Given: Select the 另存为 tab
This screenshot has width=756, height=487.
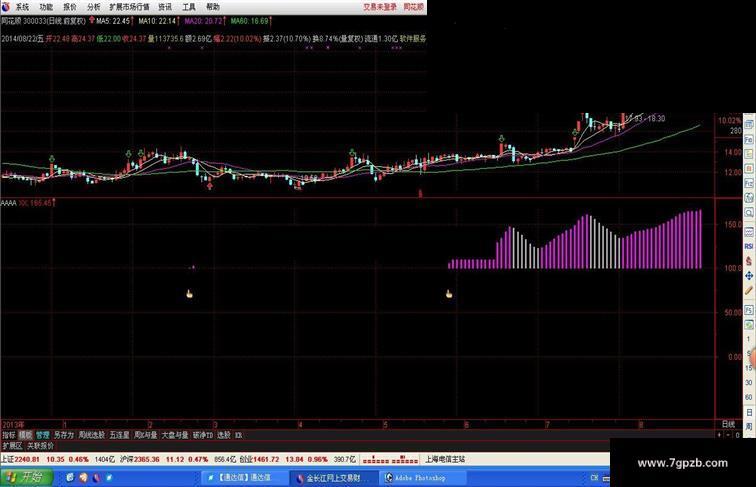Looking at the screenshot, I should (64, 435).
